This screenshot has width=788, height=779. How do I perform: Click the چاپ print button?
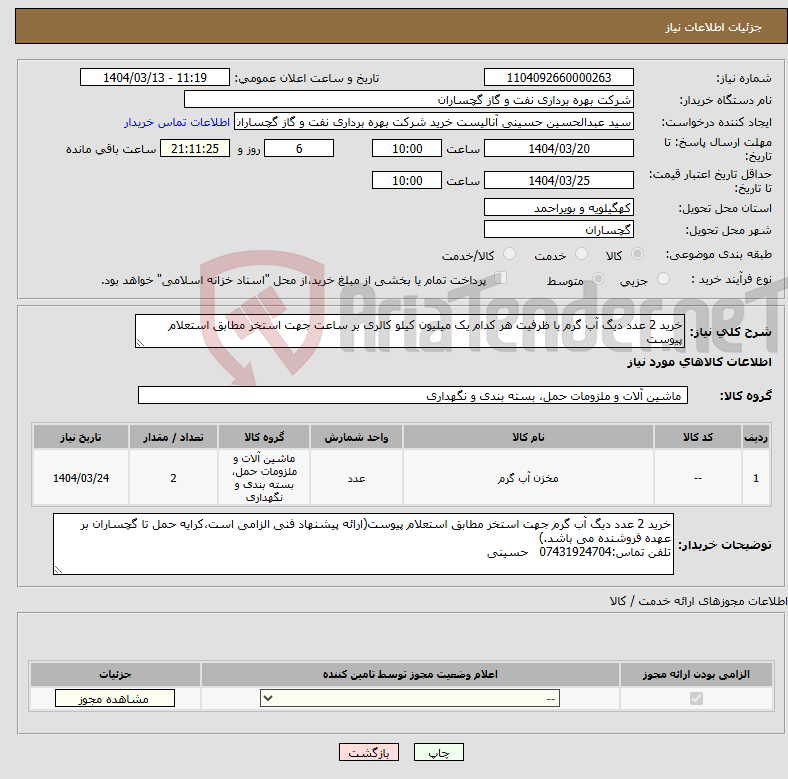tap(438, 752)
